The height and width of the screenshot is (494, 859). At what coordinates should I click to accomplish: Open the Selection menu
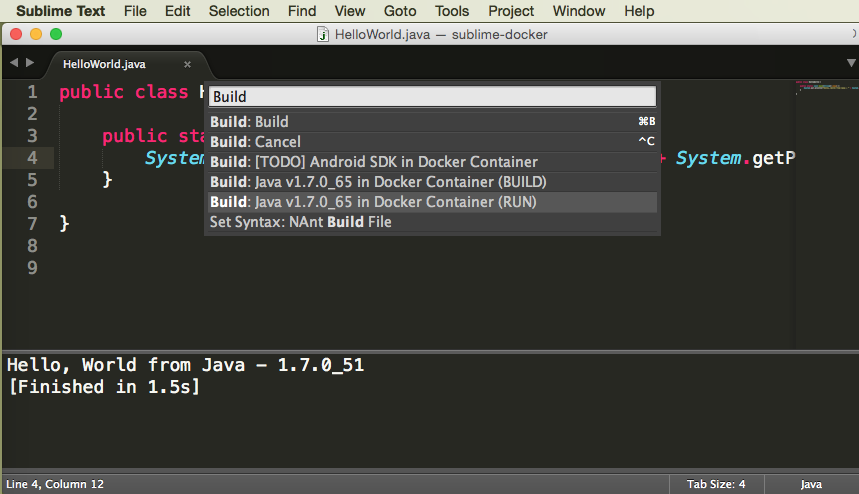239,11
